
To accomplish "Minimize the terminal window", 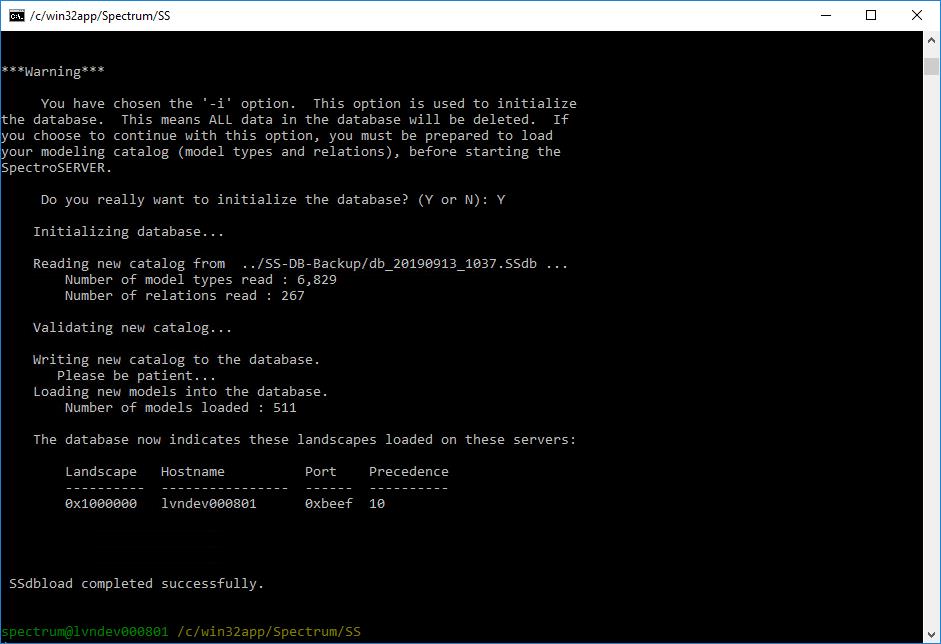I will (x=824, y=15).
